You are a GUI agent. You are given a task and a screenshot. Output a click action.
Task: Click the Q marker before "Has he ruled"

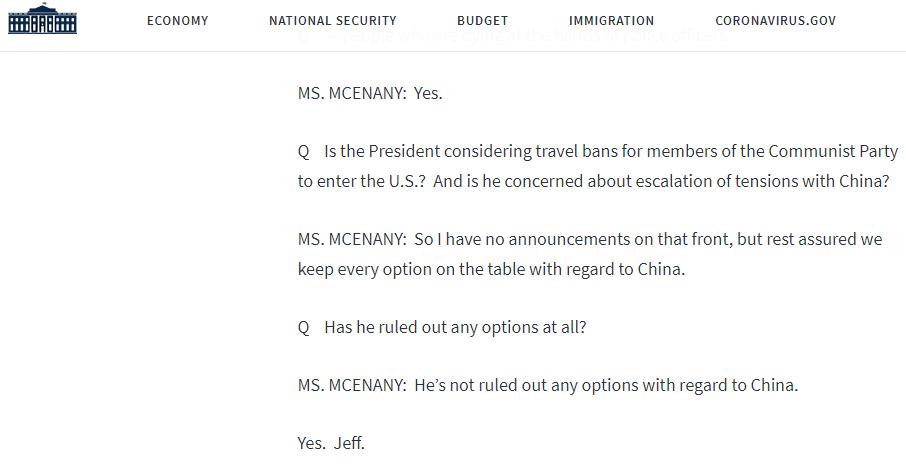pos(304,328)
